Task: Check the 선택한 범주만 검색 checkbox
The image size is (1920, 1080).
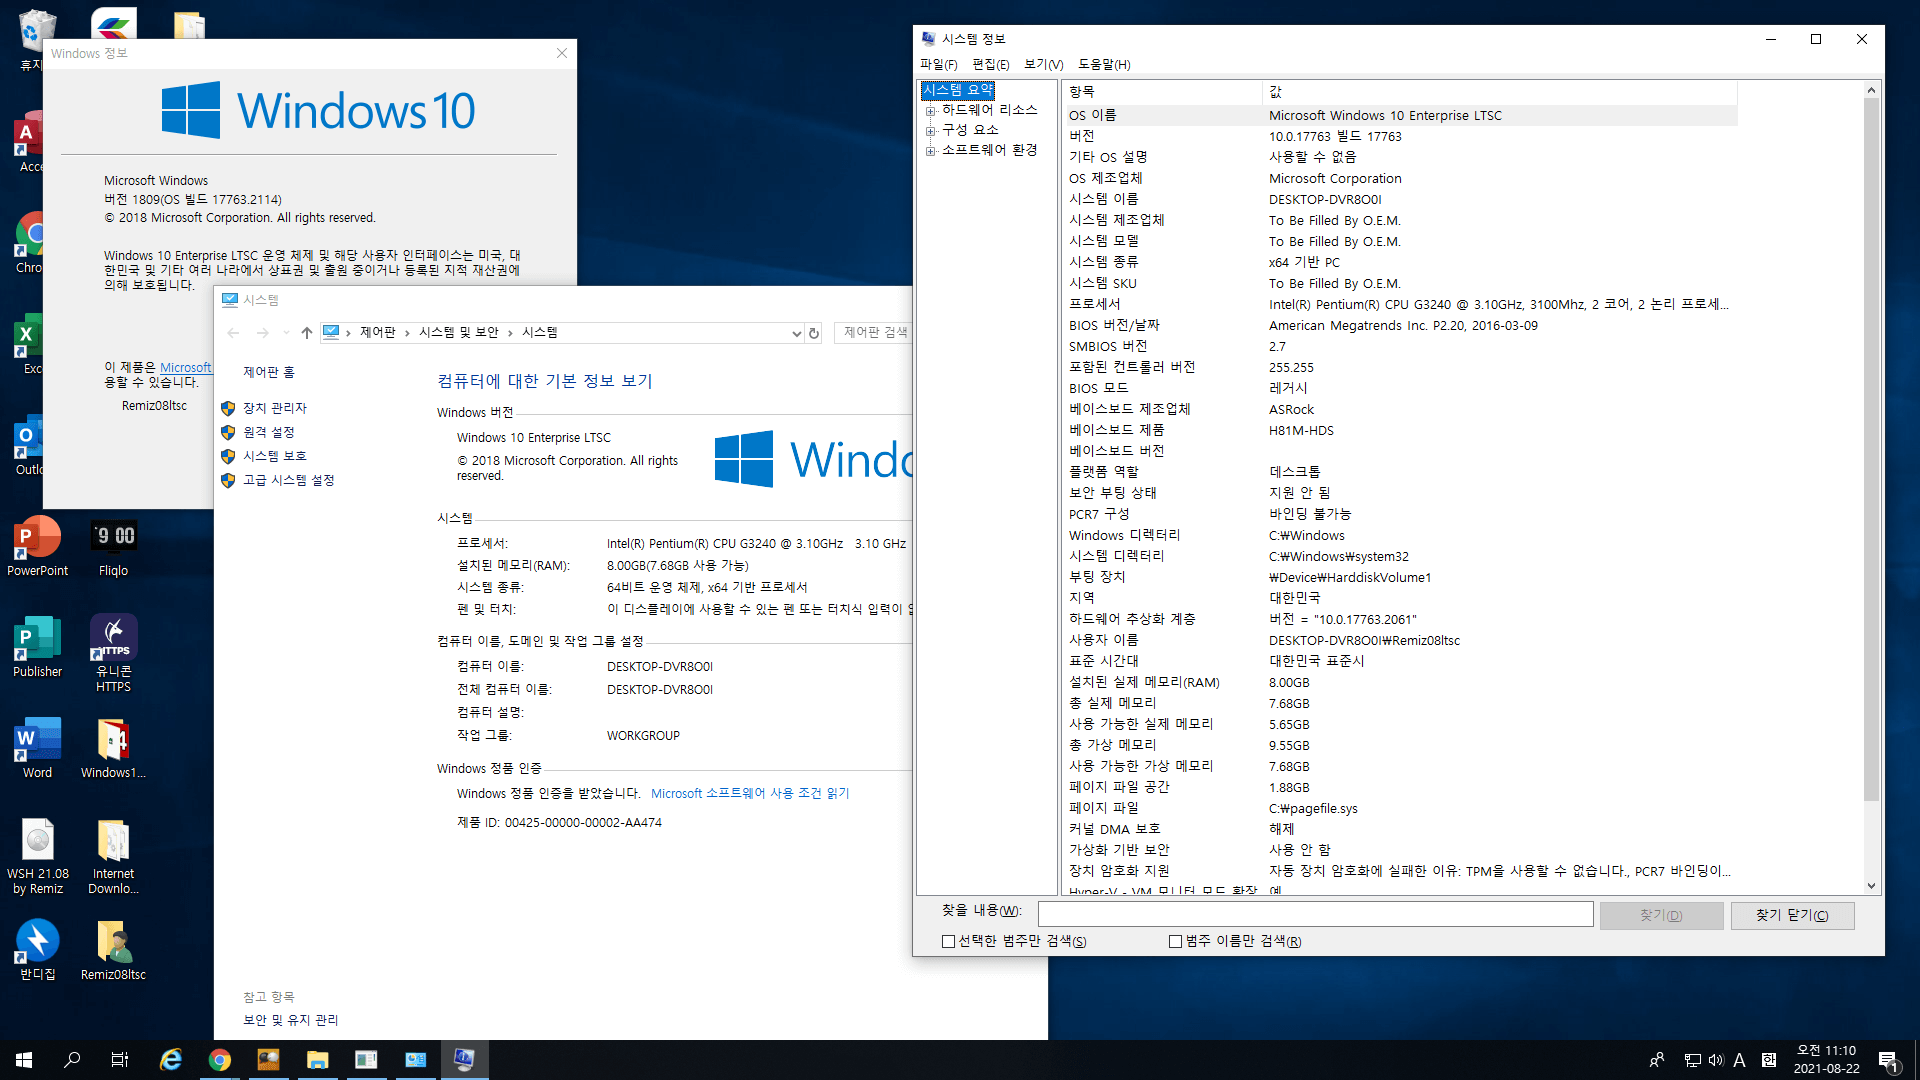Action: coord(948,942)
